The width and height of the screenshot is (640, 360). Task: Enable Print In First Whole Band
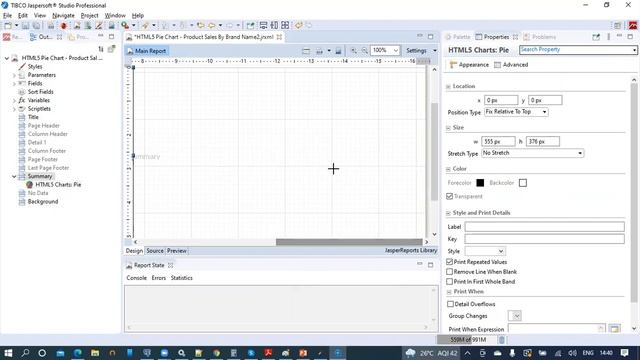[450, 281]
